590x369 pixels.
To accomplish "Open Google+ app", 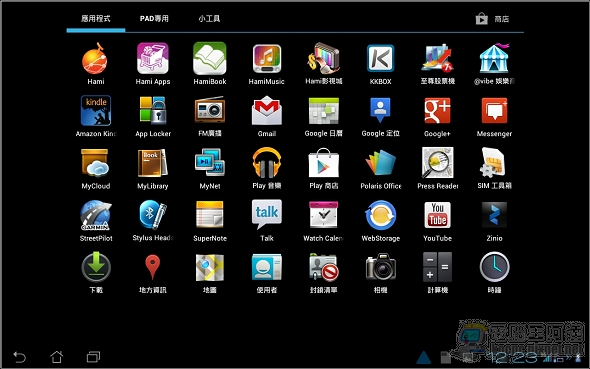I will click(x=437, y=116).
